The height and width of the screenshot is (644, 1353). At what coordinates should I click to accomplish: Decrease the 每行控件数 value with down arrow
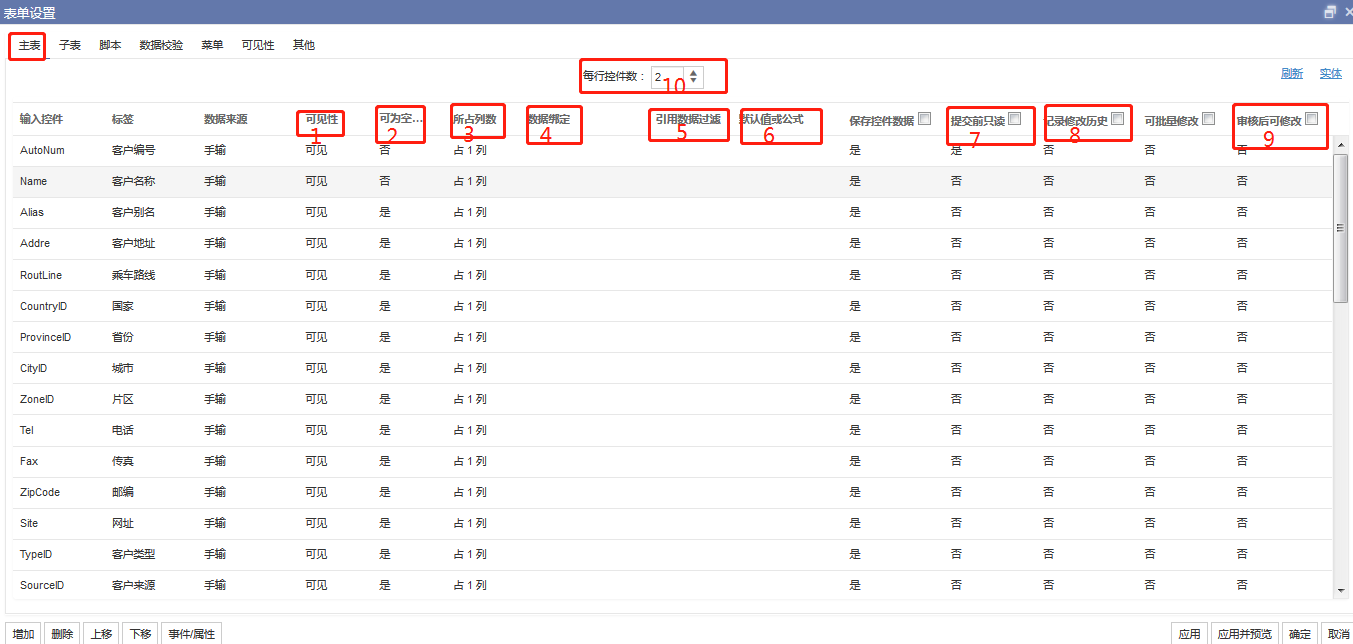click(693, 81)
